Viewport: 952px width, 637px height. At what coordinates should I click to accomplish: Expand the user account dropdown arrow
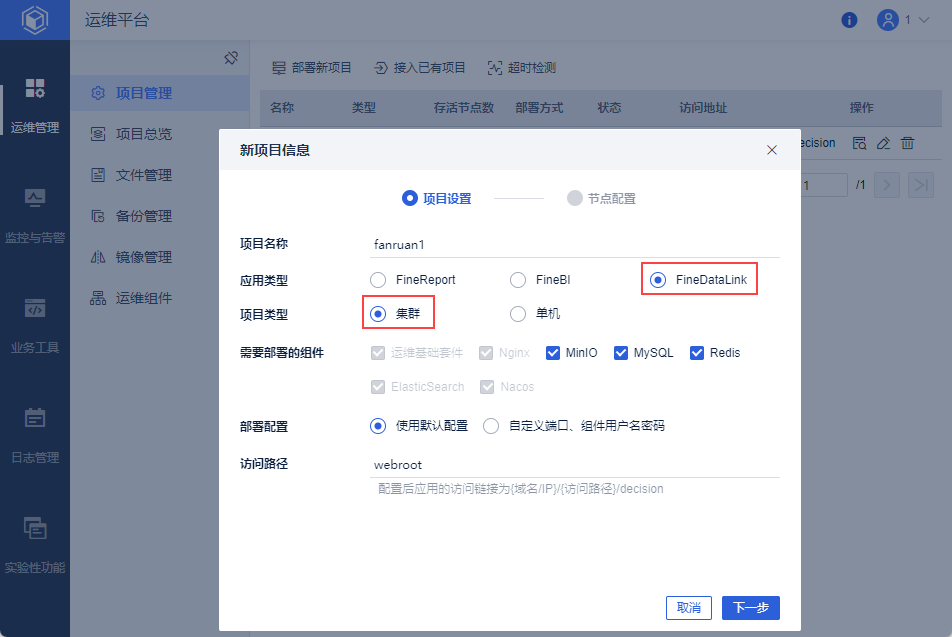(x=924, y=20)
